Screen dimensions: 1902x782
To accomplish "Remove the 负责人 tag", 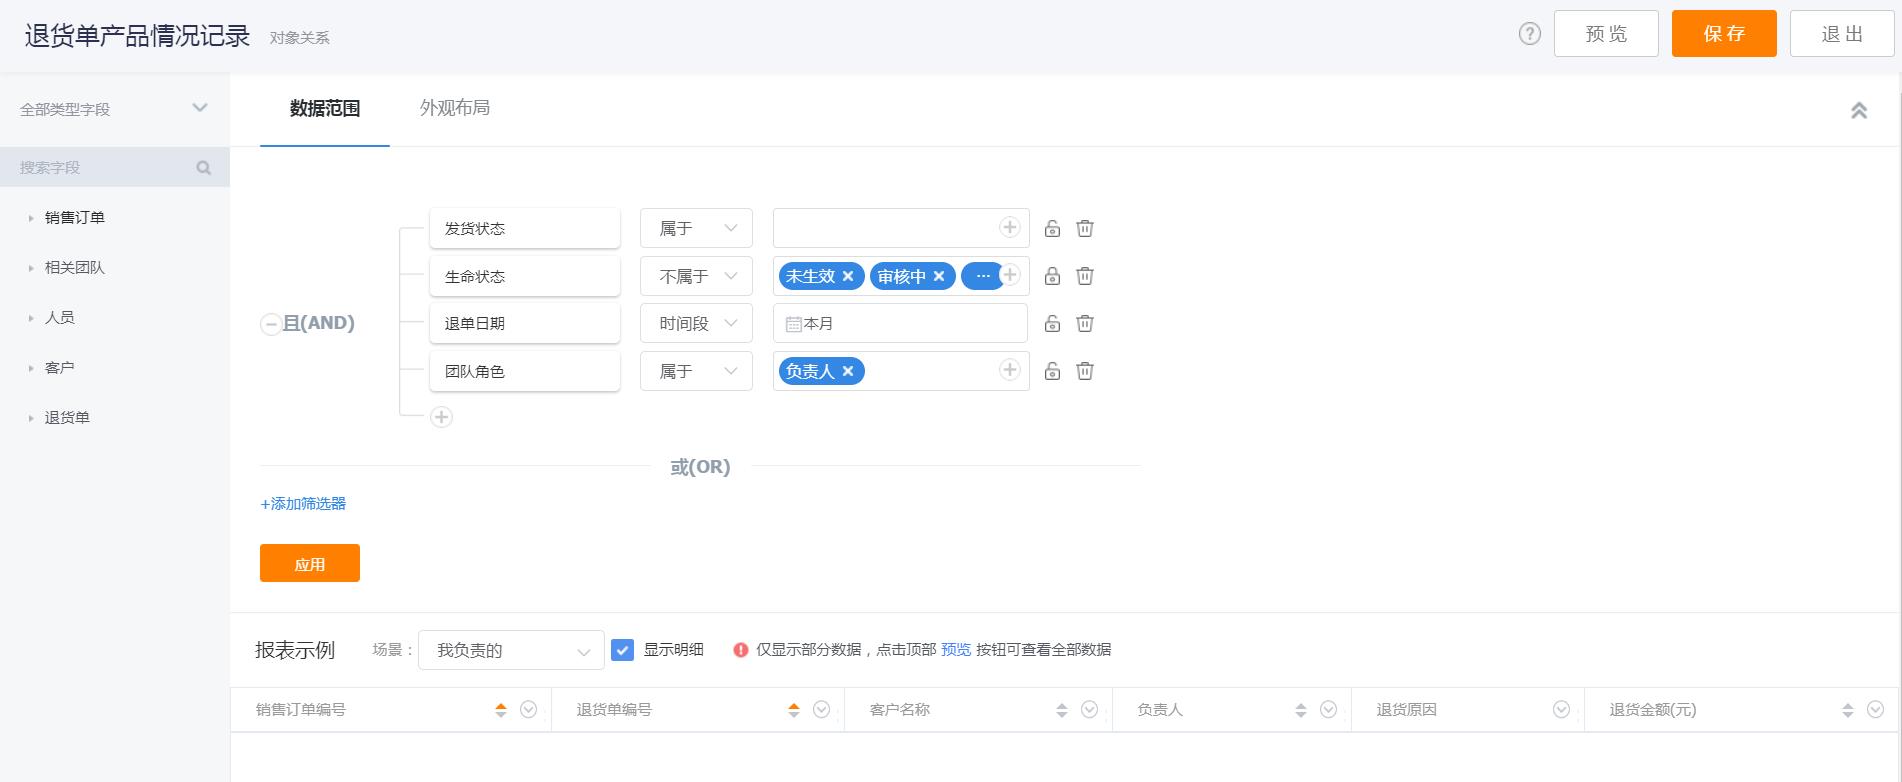I will coord(848,372).
